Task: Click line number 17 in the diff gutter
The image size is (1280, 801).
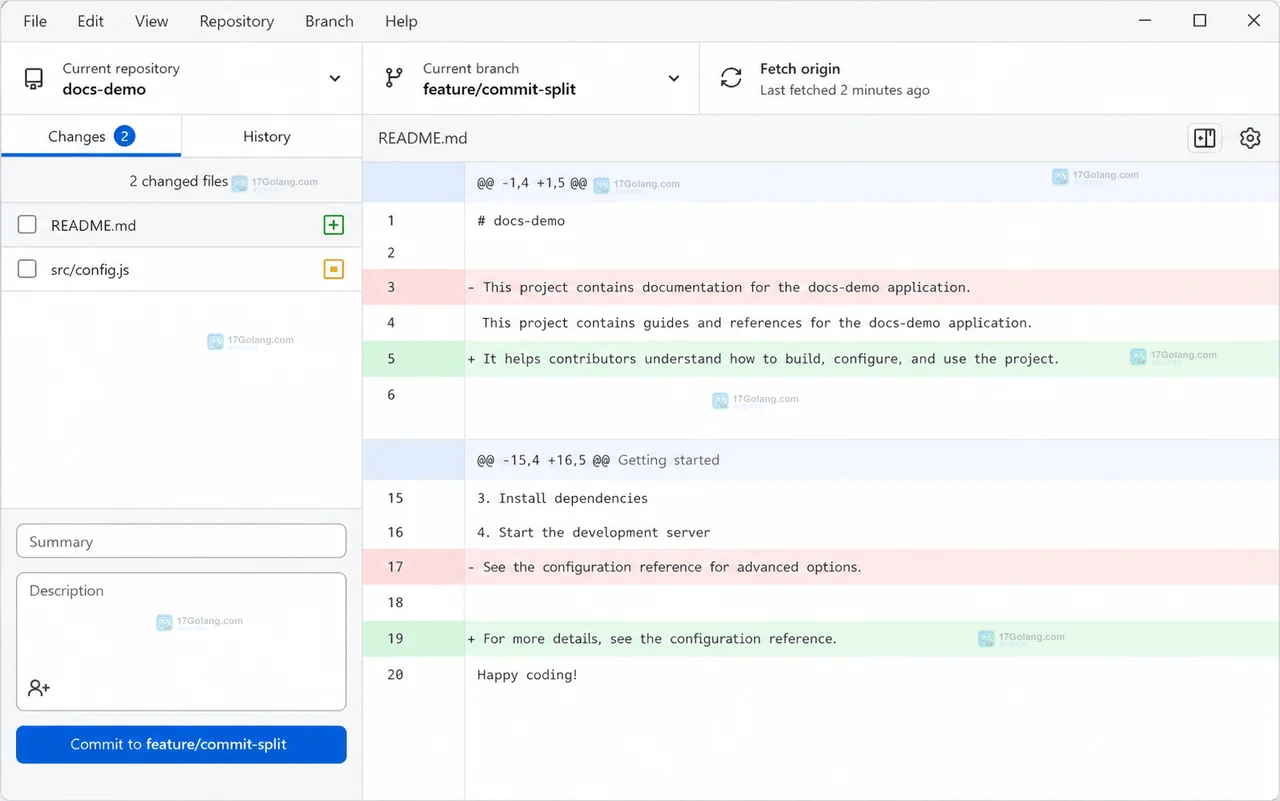Action: click(395, 566)
